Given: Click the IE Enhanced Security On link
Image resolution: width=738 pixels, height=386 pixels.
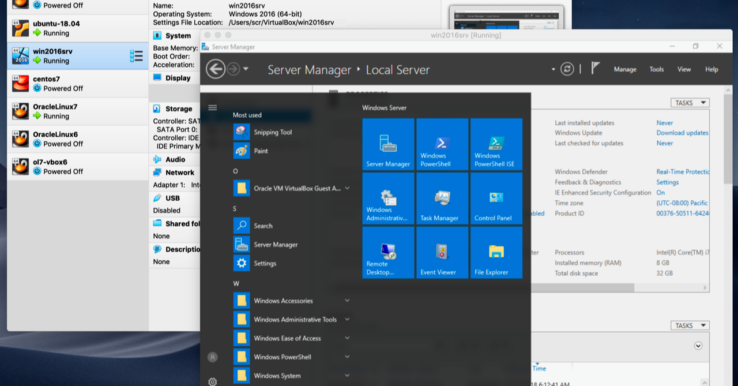Looking at the screenshot, I should point(661,193).
